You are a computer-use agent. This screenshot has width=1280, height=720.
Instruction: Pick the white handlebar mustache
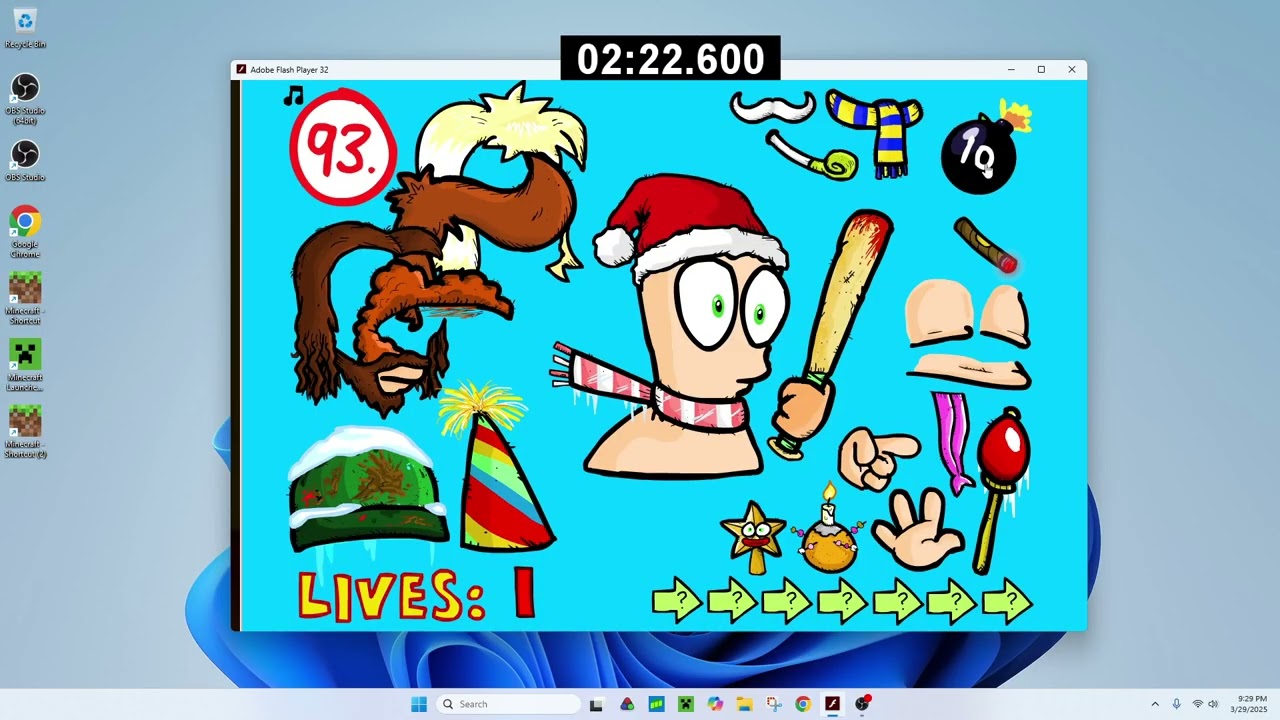click(x=773, y=108)
